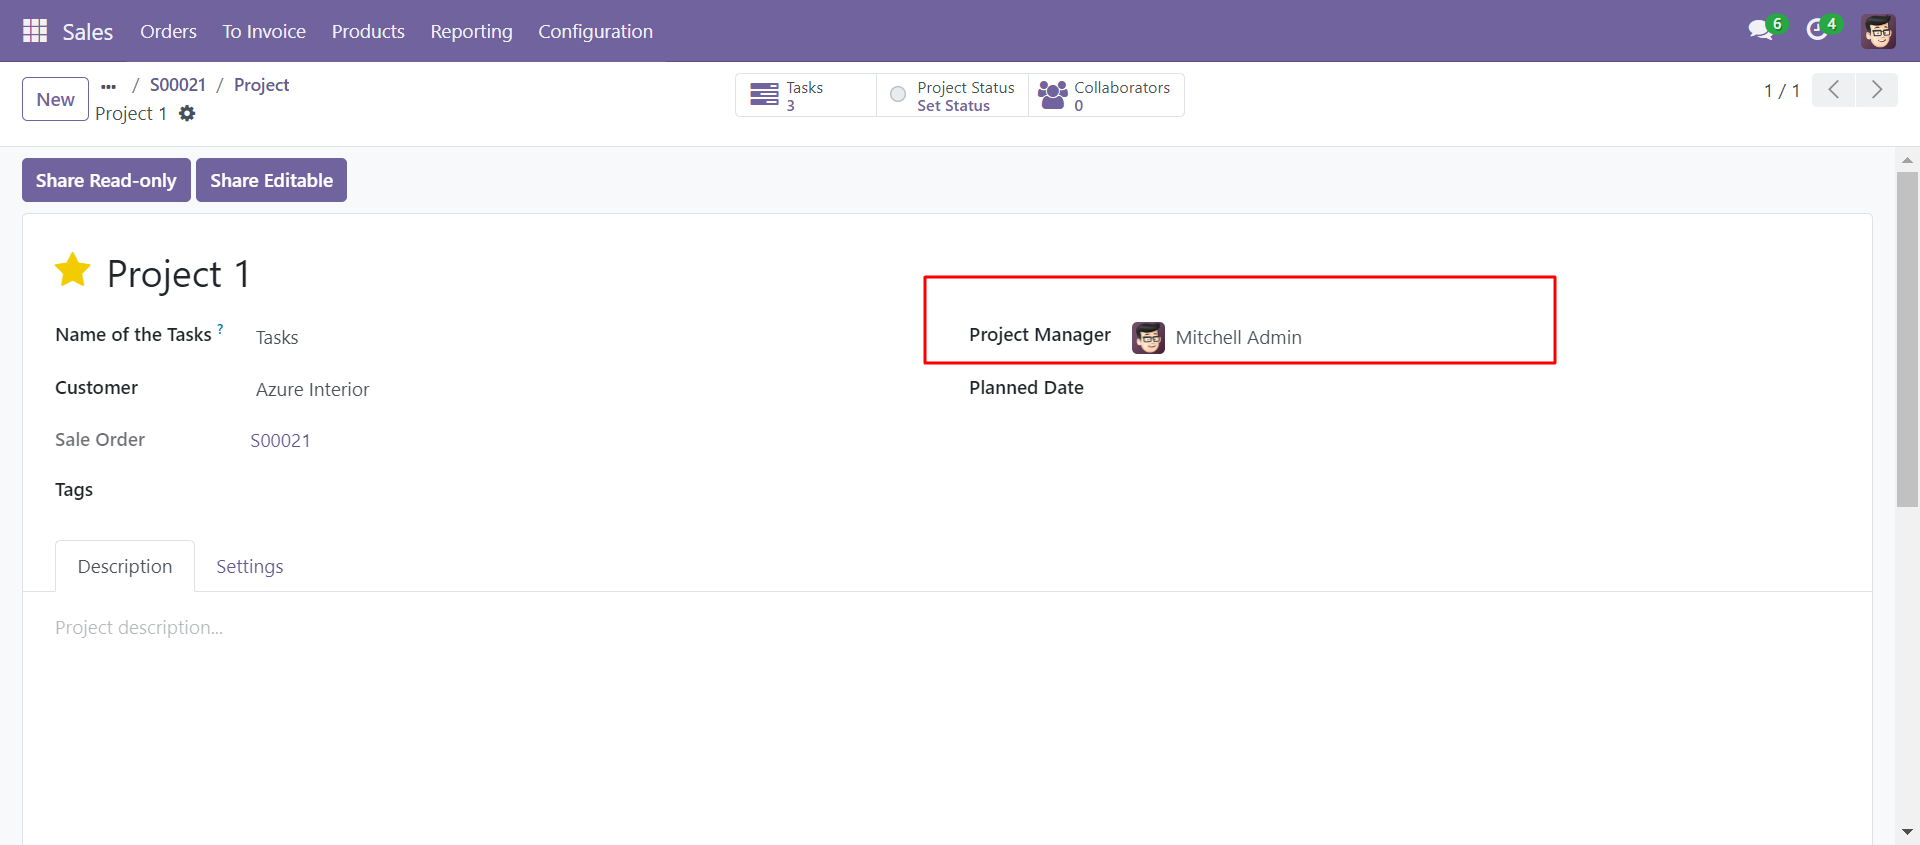Open S00021 breadcrumb link

[x=178, y=85]
